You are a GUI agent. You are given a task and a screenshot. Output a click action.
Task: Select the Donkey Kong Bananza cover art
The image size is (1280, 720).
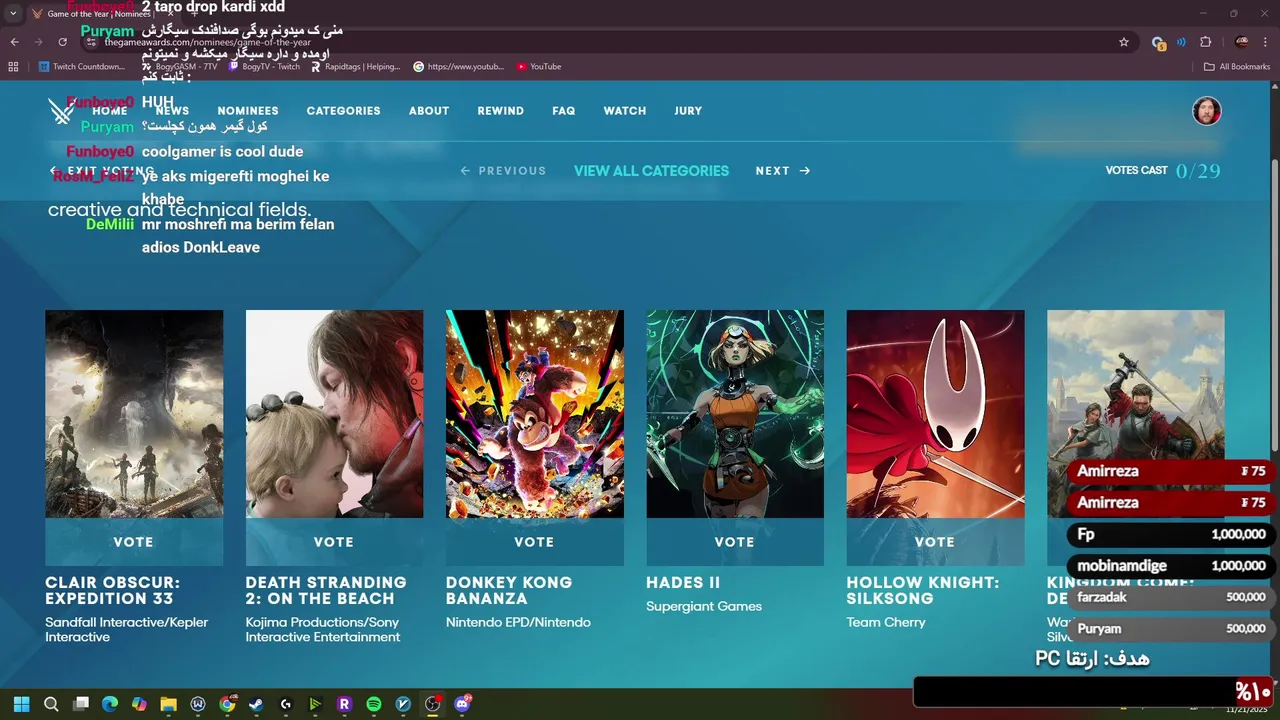[x=534, y=414]
